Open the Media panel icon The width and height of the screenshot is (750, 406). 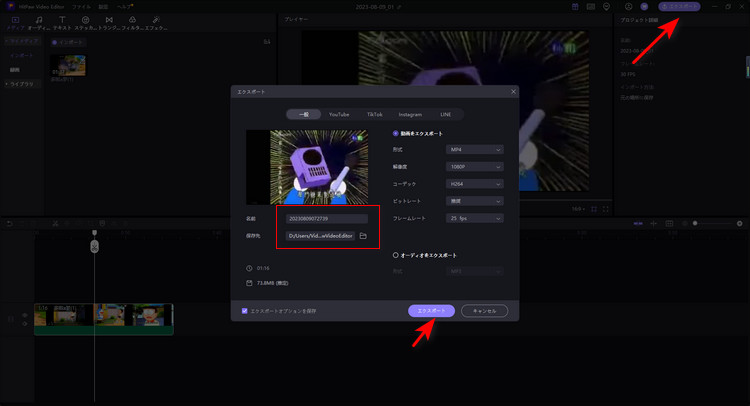click(x=15, y=21)
